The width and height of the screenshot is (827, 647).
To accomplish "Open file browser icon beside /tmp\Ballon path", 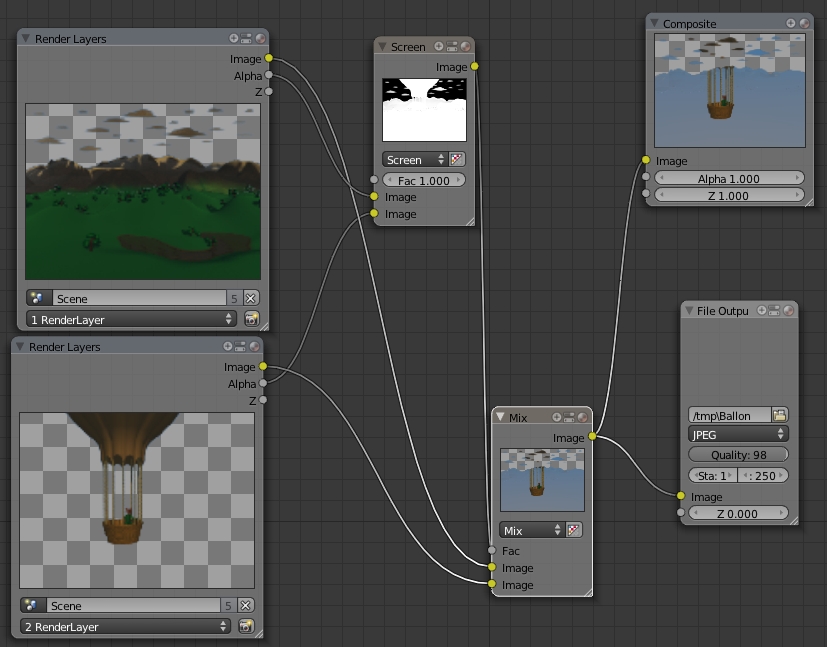I will (780, 415).
